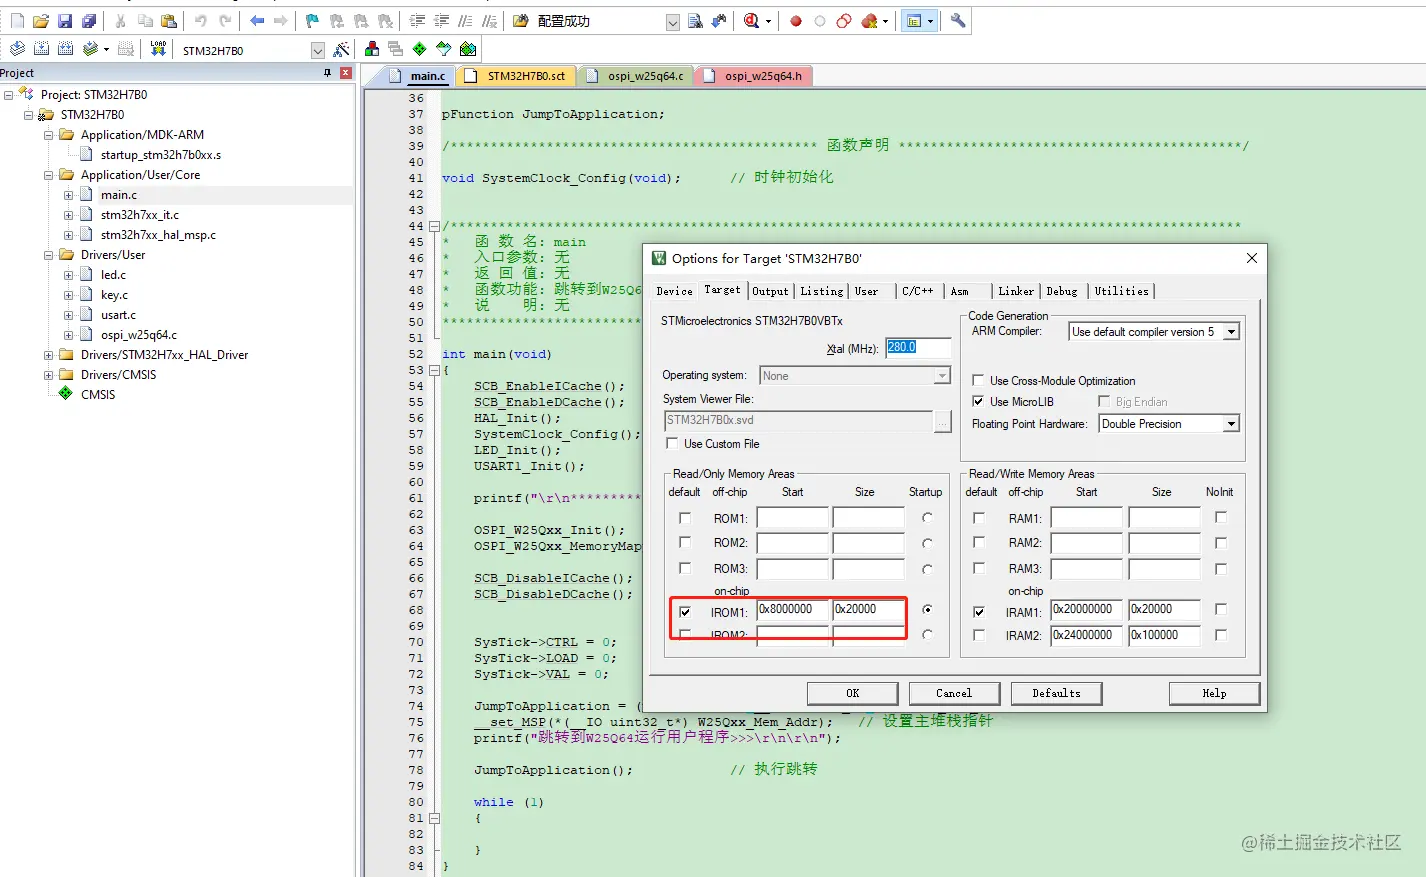Create a new file from toolbar
The height and width of the screenshot is (877, 1426).
tap(17, 21)
